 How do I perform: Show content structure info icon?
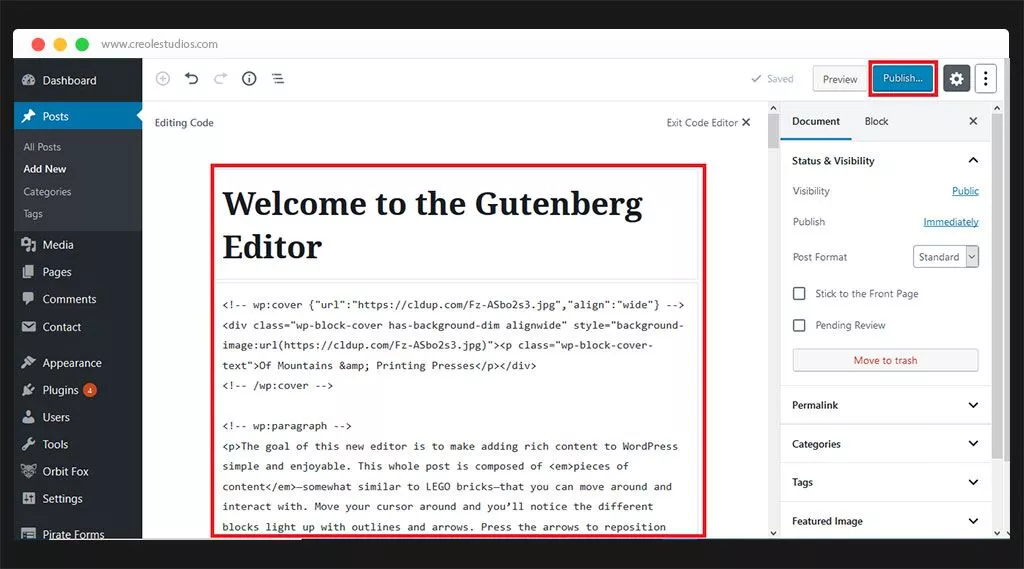pyautogui.click(x=249, y=78)
